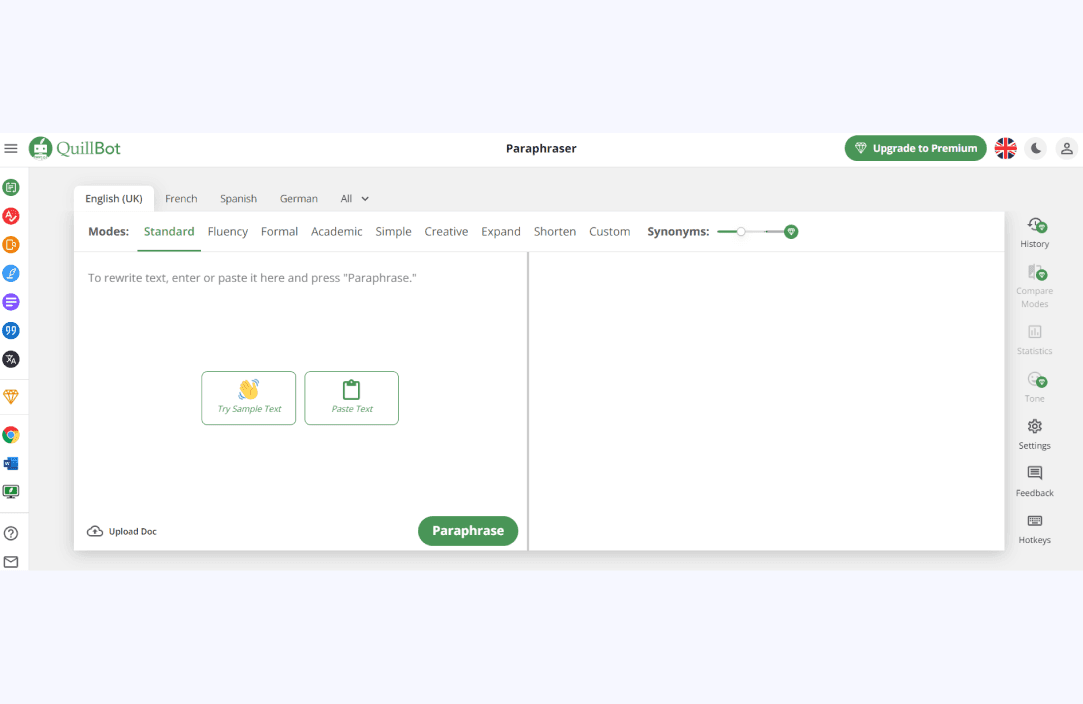
Task: Open Settings gear
Action: 1035,435
